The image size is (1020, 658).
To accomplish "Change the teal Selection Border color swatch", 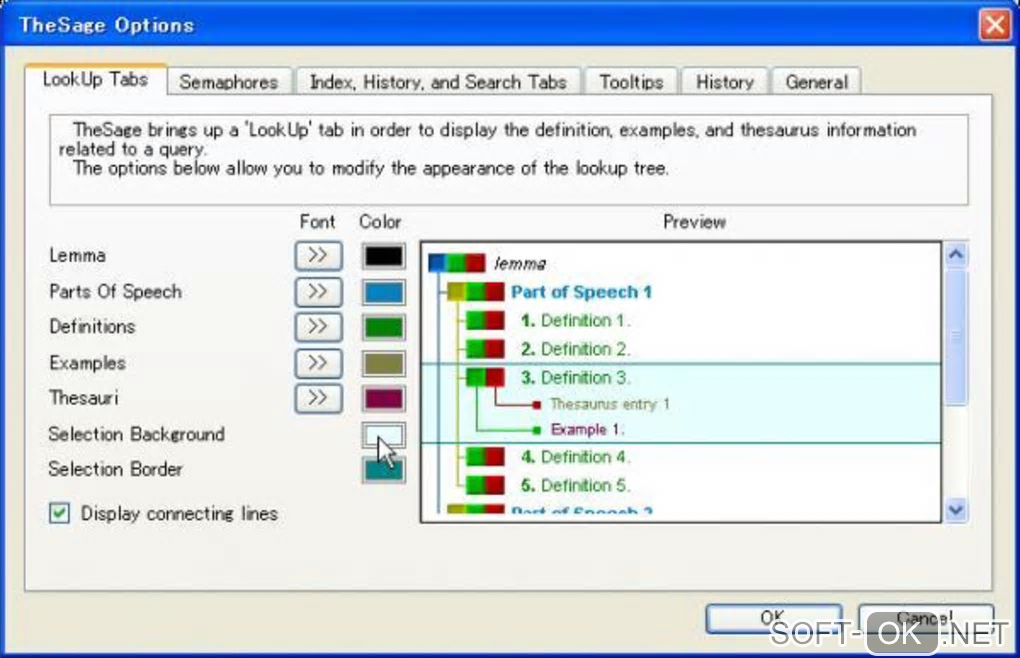I will pyautogui.click(x=383, y=470).
